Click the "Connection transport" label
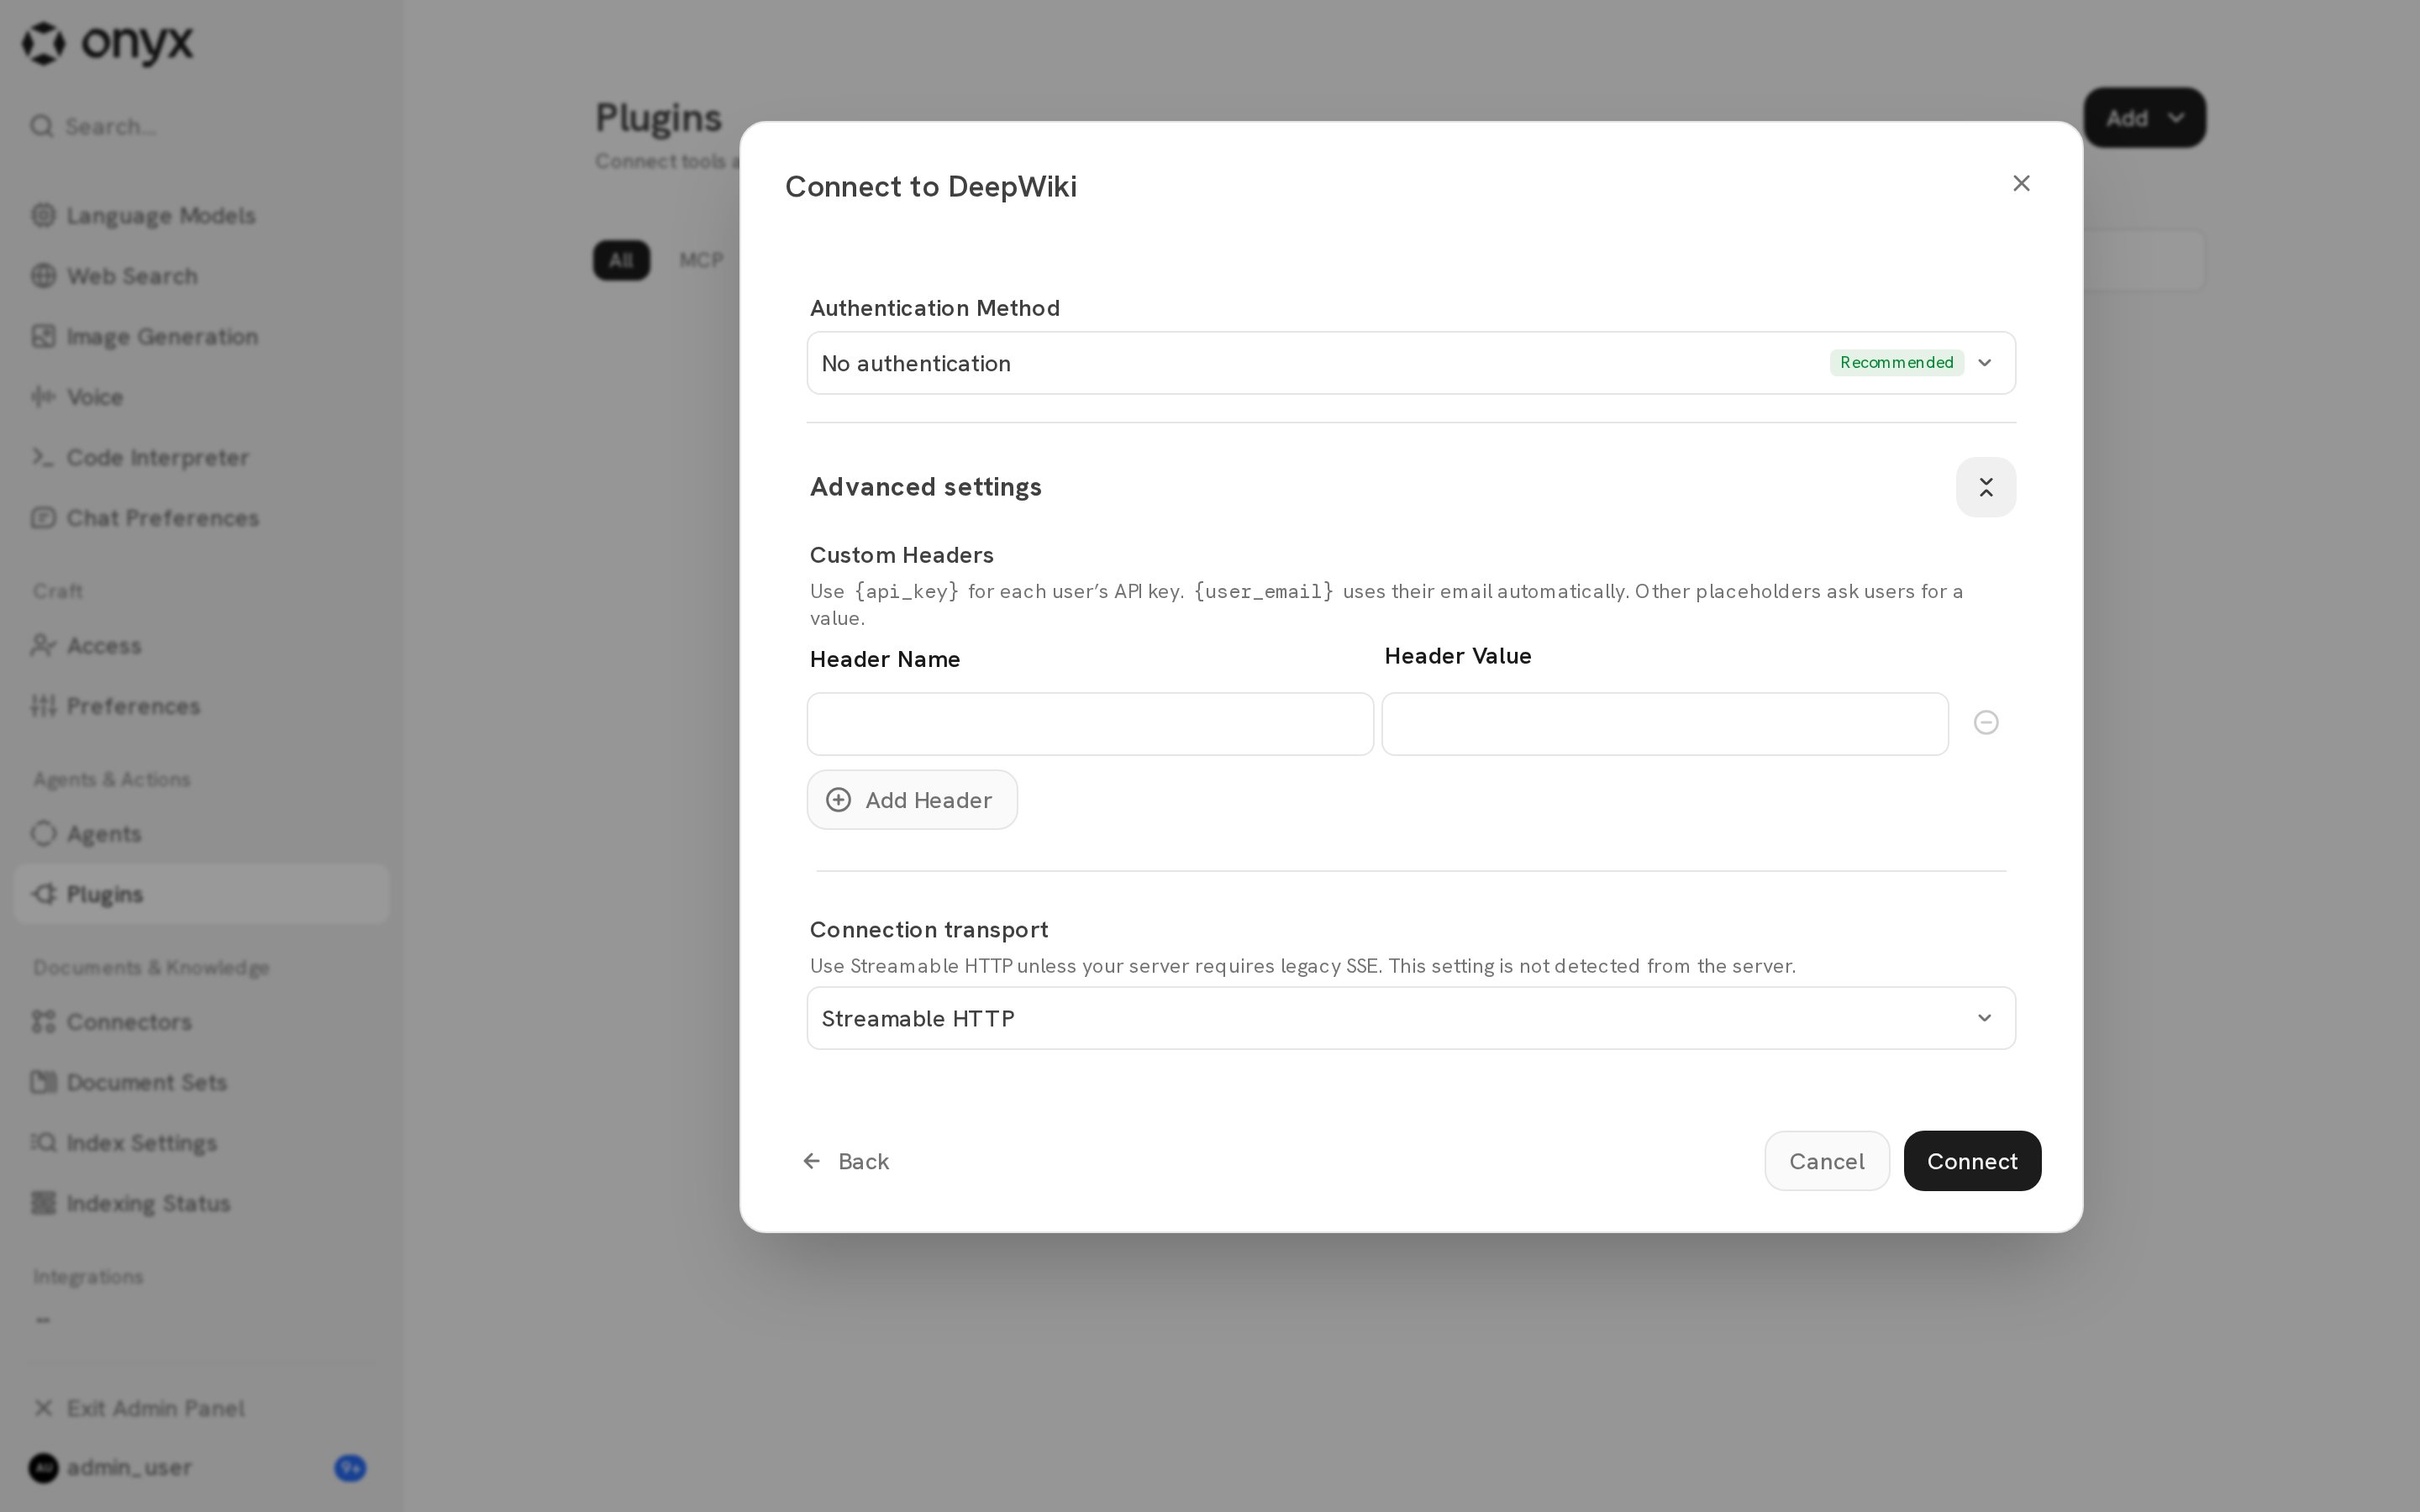2420x1512 pixels. [929, 930]
